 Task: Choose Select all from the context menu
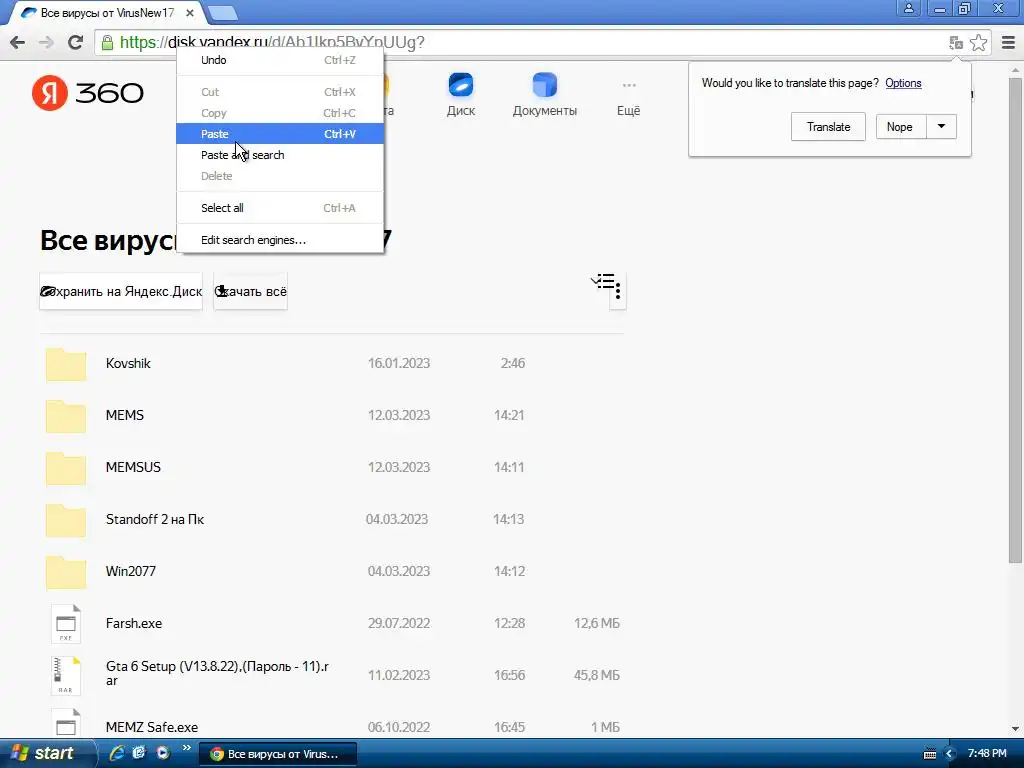pyautogui.click(x=280, y=208)
